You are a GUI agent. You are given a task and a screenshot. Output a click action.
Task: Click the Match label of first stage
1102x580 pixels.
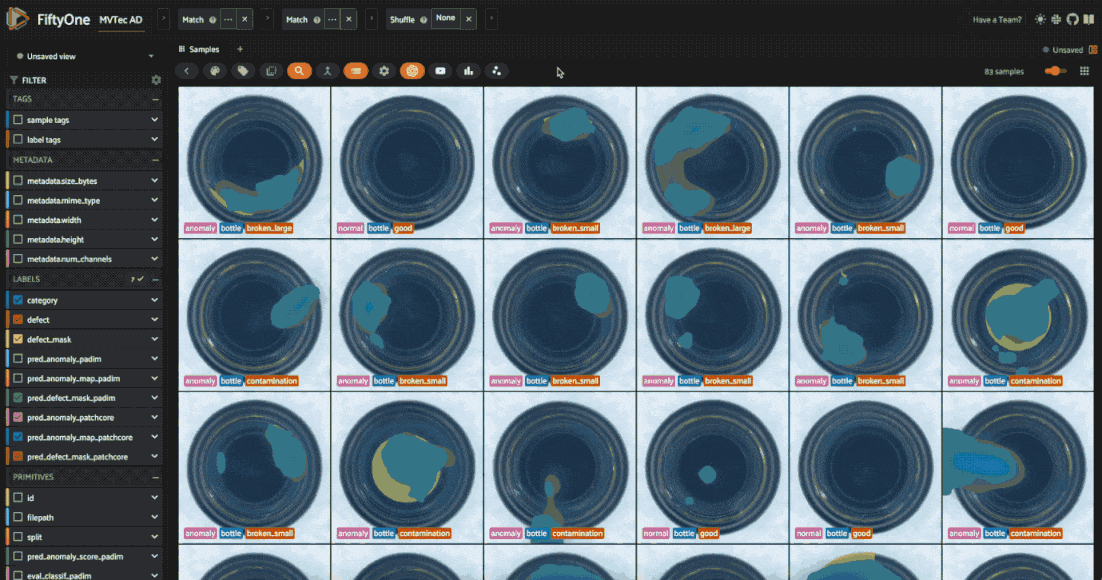point(193,20)
